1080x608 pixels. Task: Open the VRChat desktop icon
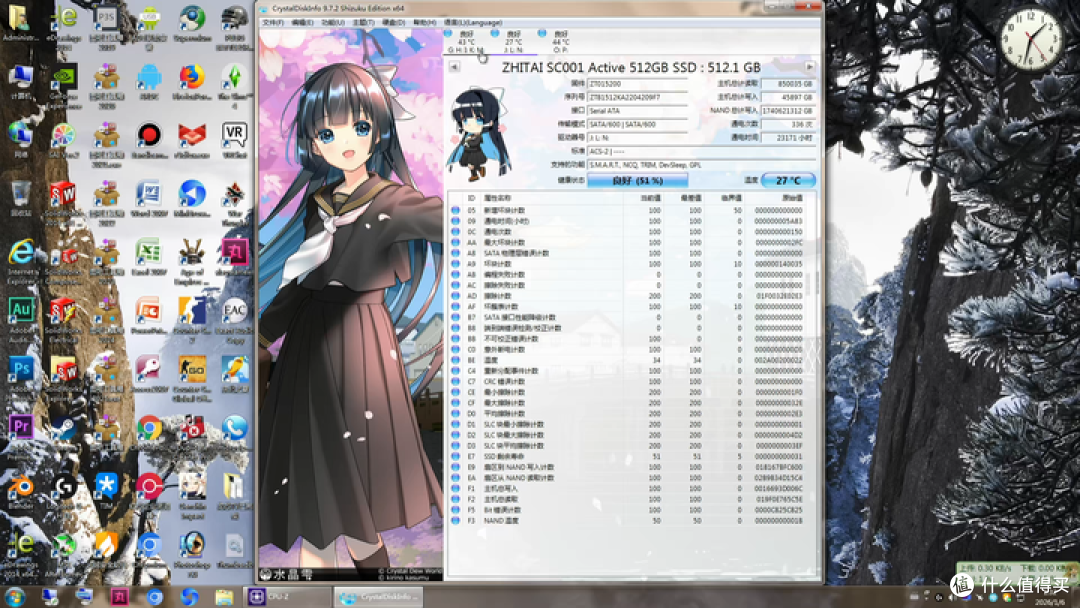coord(234,141)
